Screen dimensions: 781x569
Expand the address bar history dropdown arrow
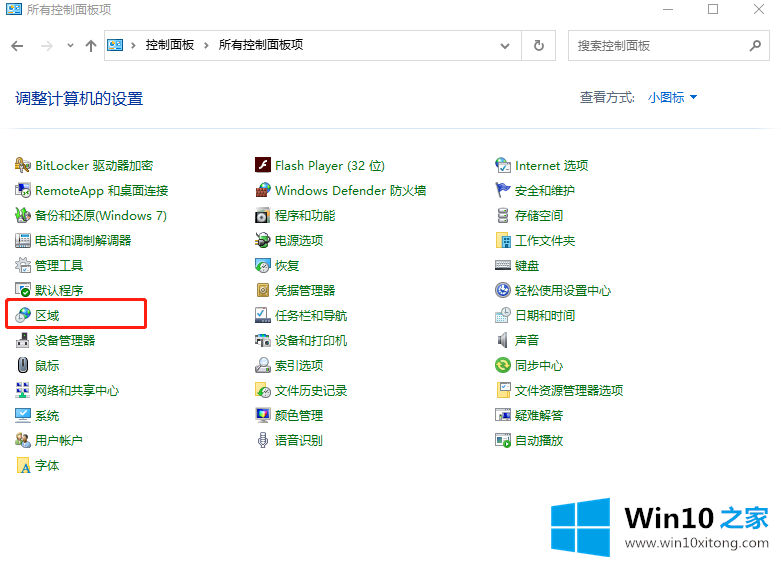pyautogui.click(x=504, y=45)
